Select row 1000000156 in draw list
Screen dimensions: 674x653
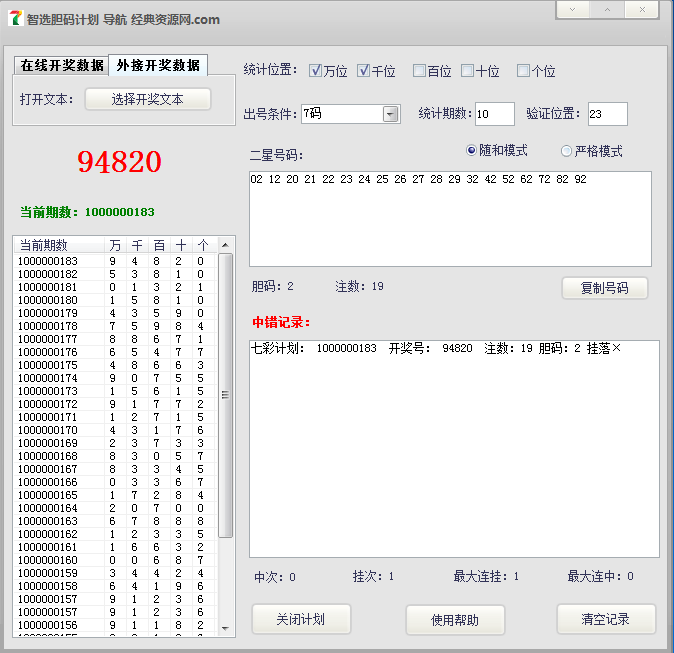(x=115, y=625)
